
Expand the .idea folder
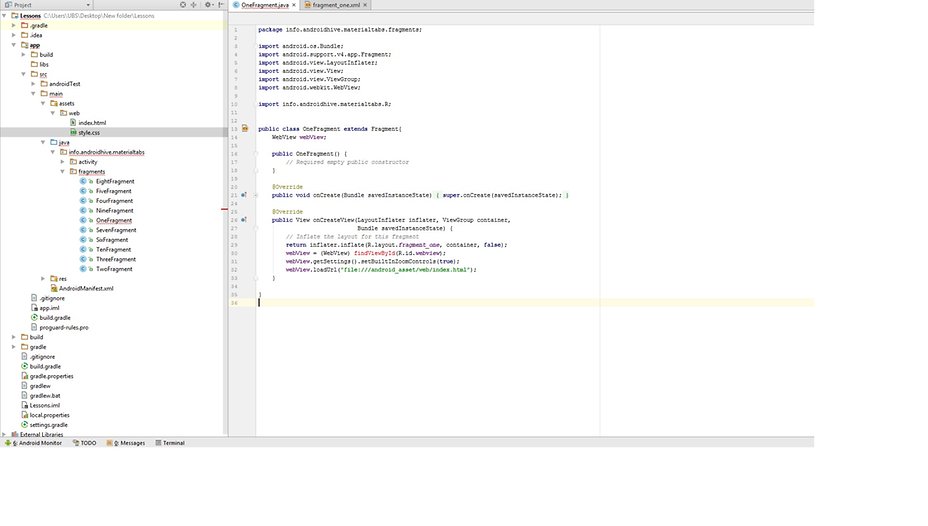(x=14, y=35)
